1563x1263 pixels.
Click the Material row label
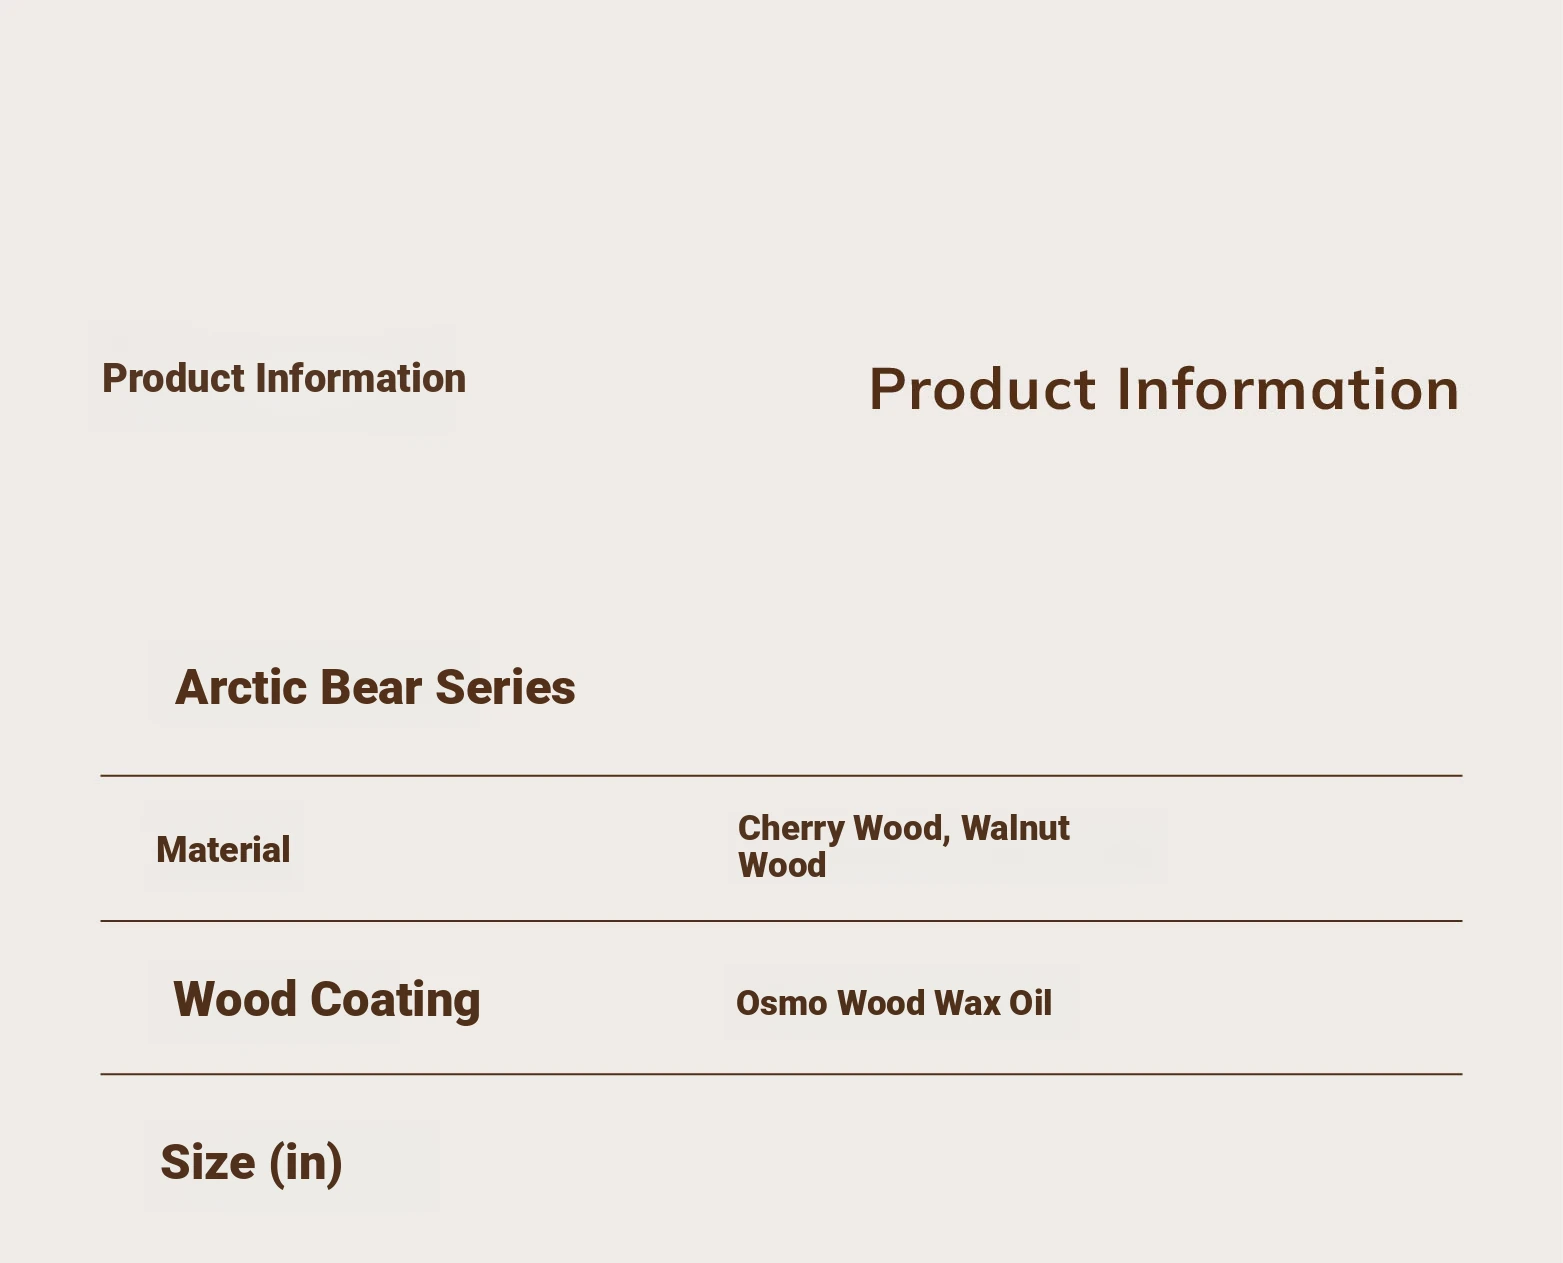coord(223,850)
